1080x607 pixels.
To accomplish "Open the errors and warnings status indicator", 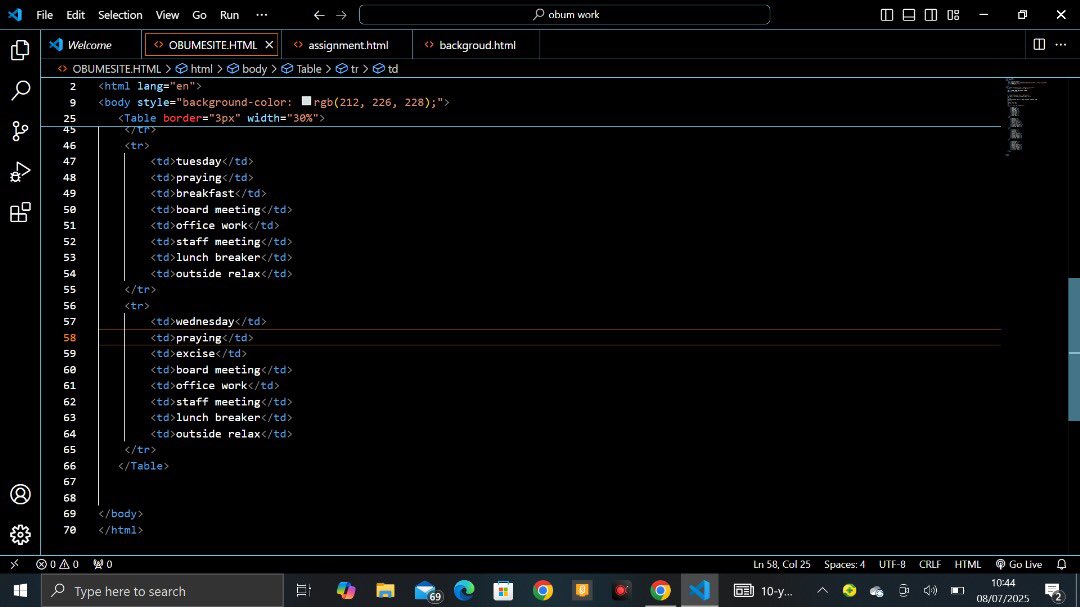I will [57, 564].
